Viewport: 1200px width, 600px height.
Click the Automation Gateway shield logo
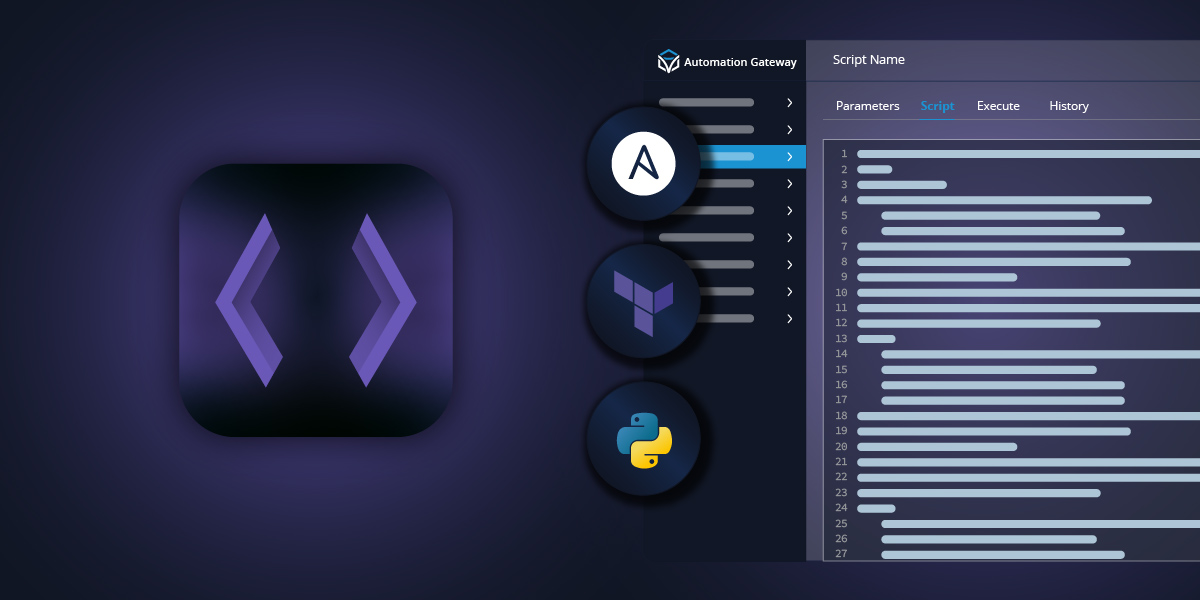click(x=666, y=60)
